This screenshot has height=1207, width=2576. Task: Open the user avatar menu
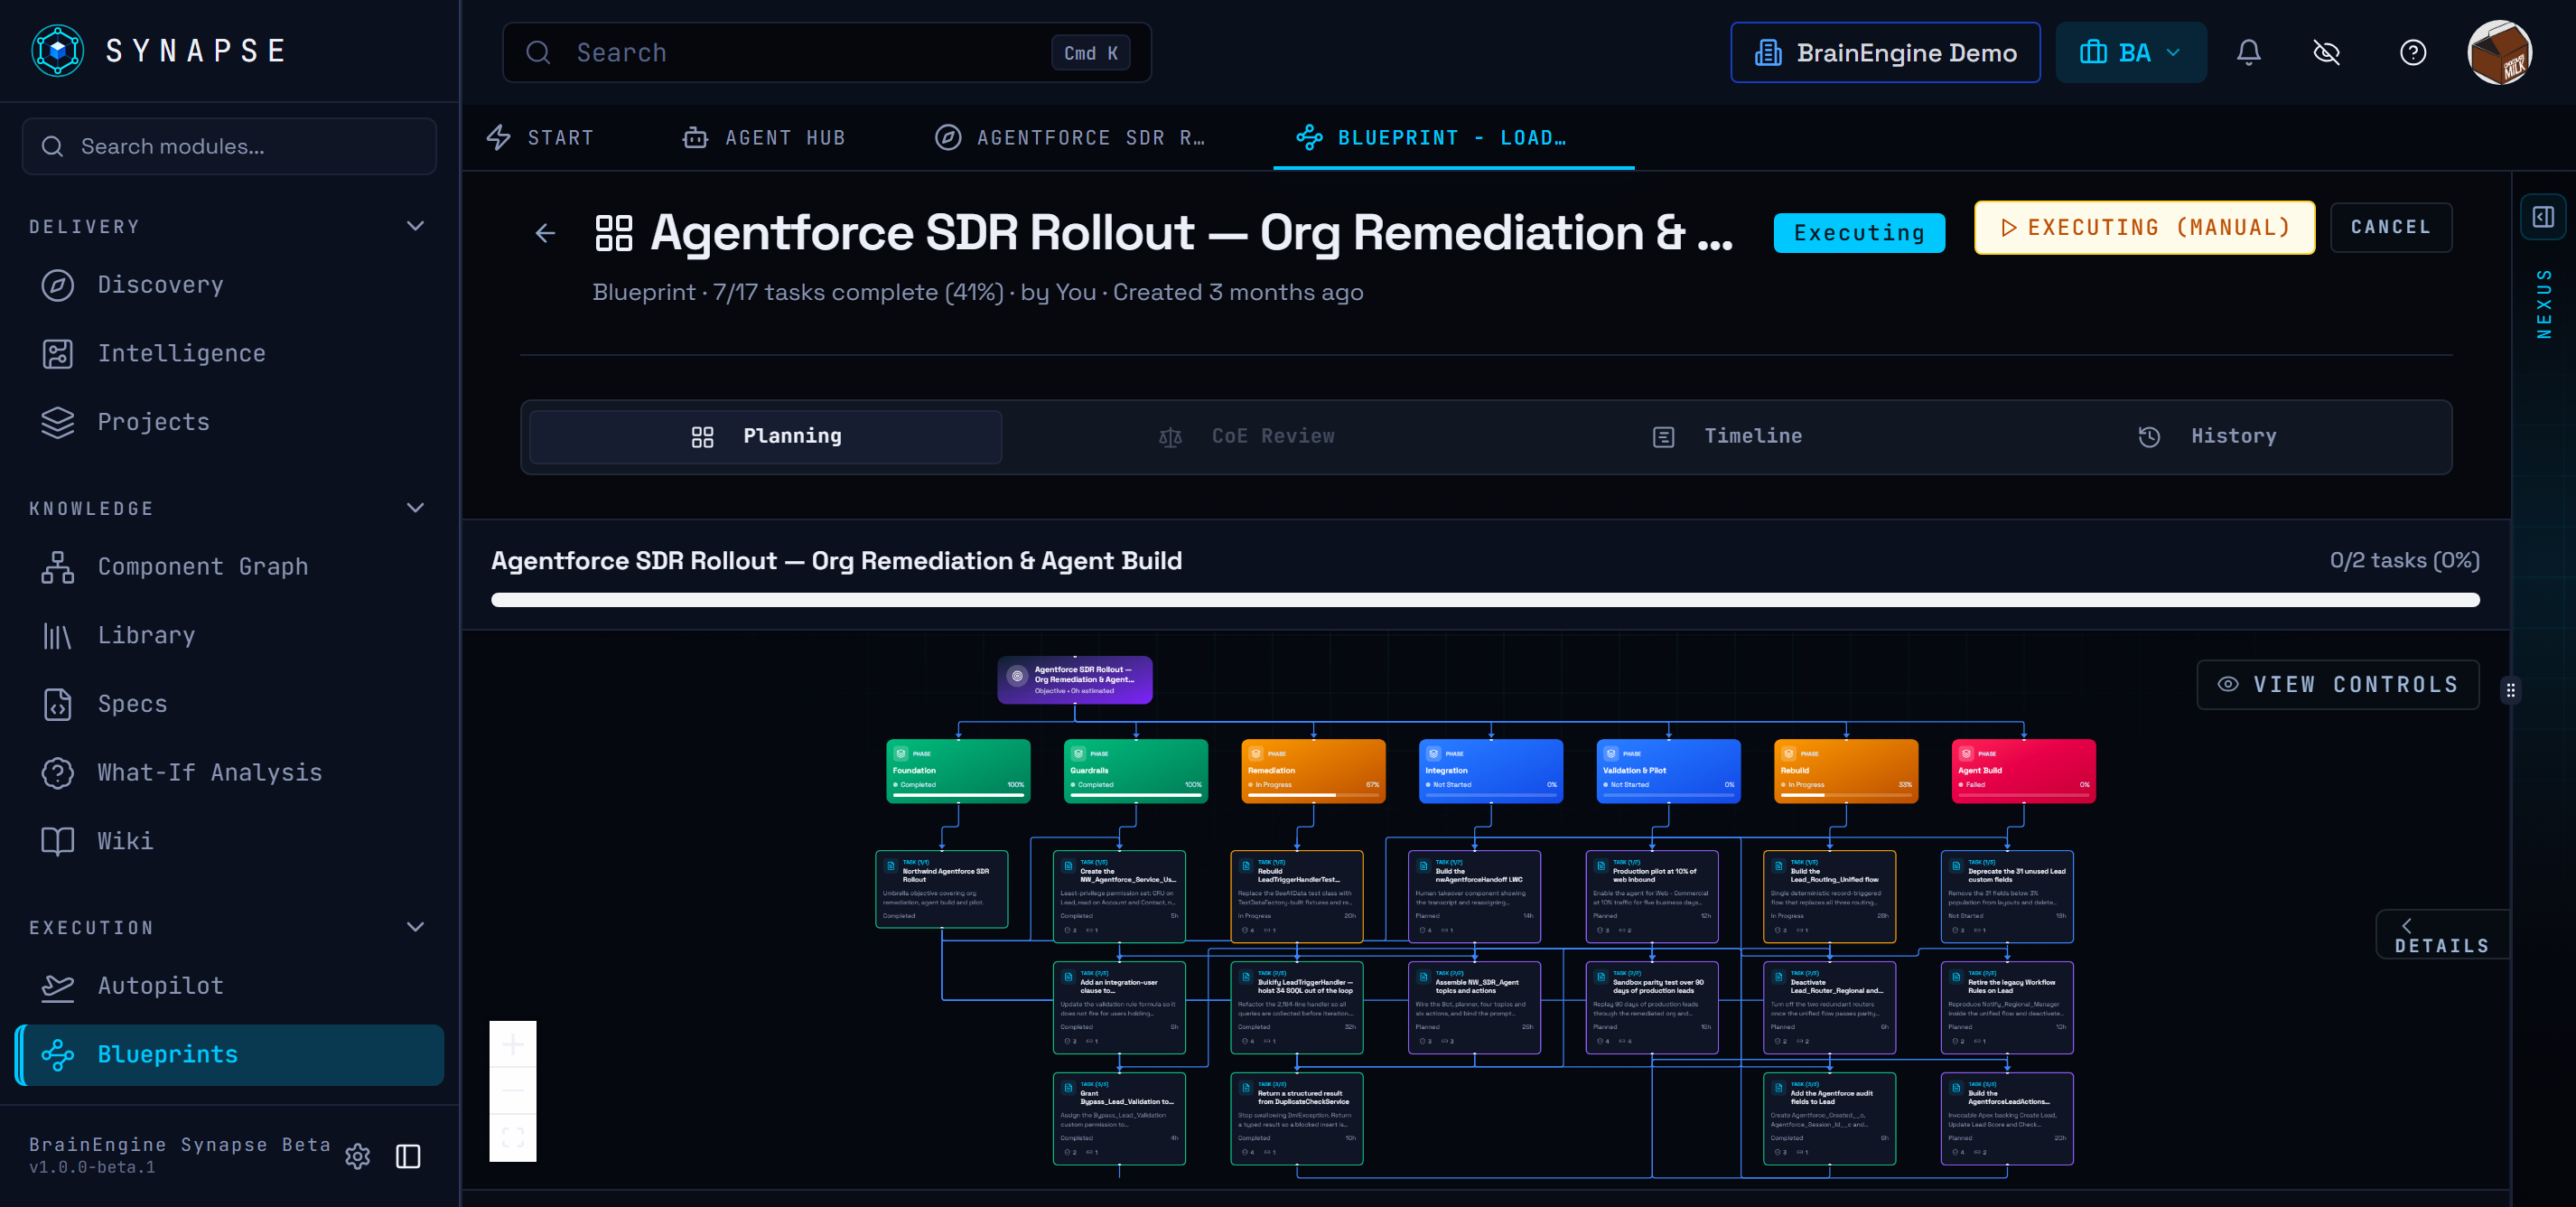[2499, 53]
